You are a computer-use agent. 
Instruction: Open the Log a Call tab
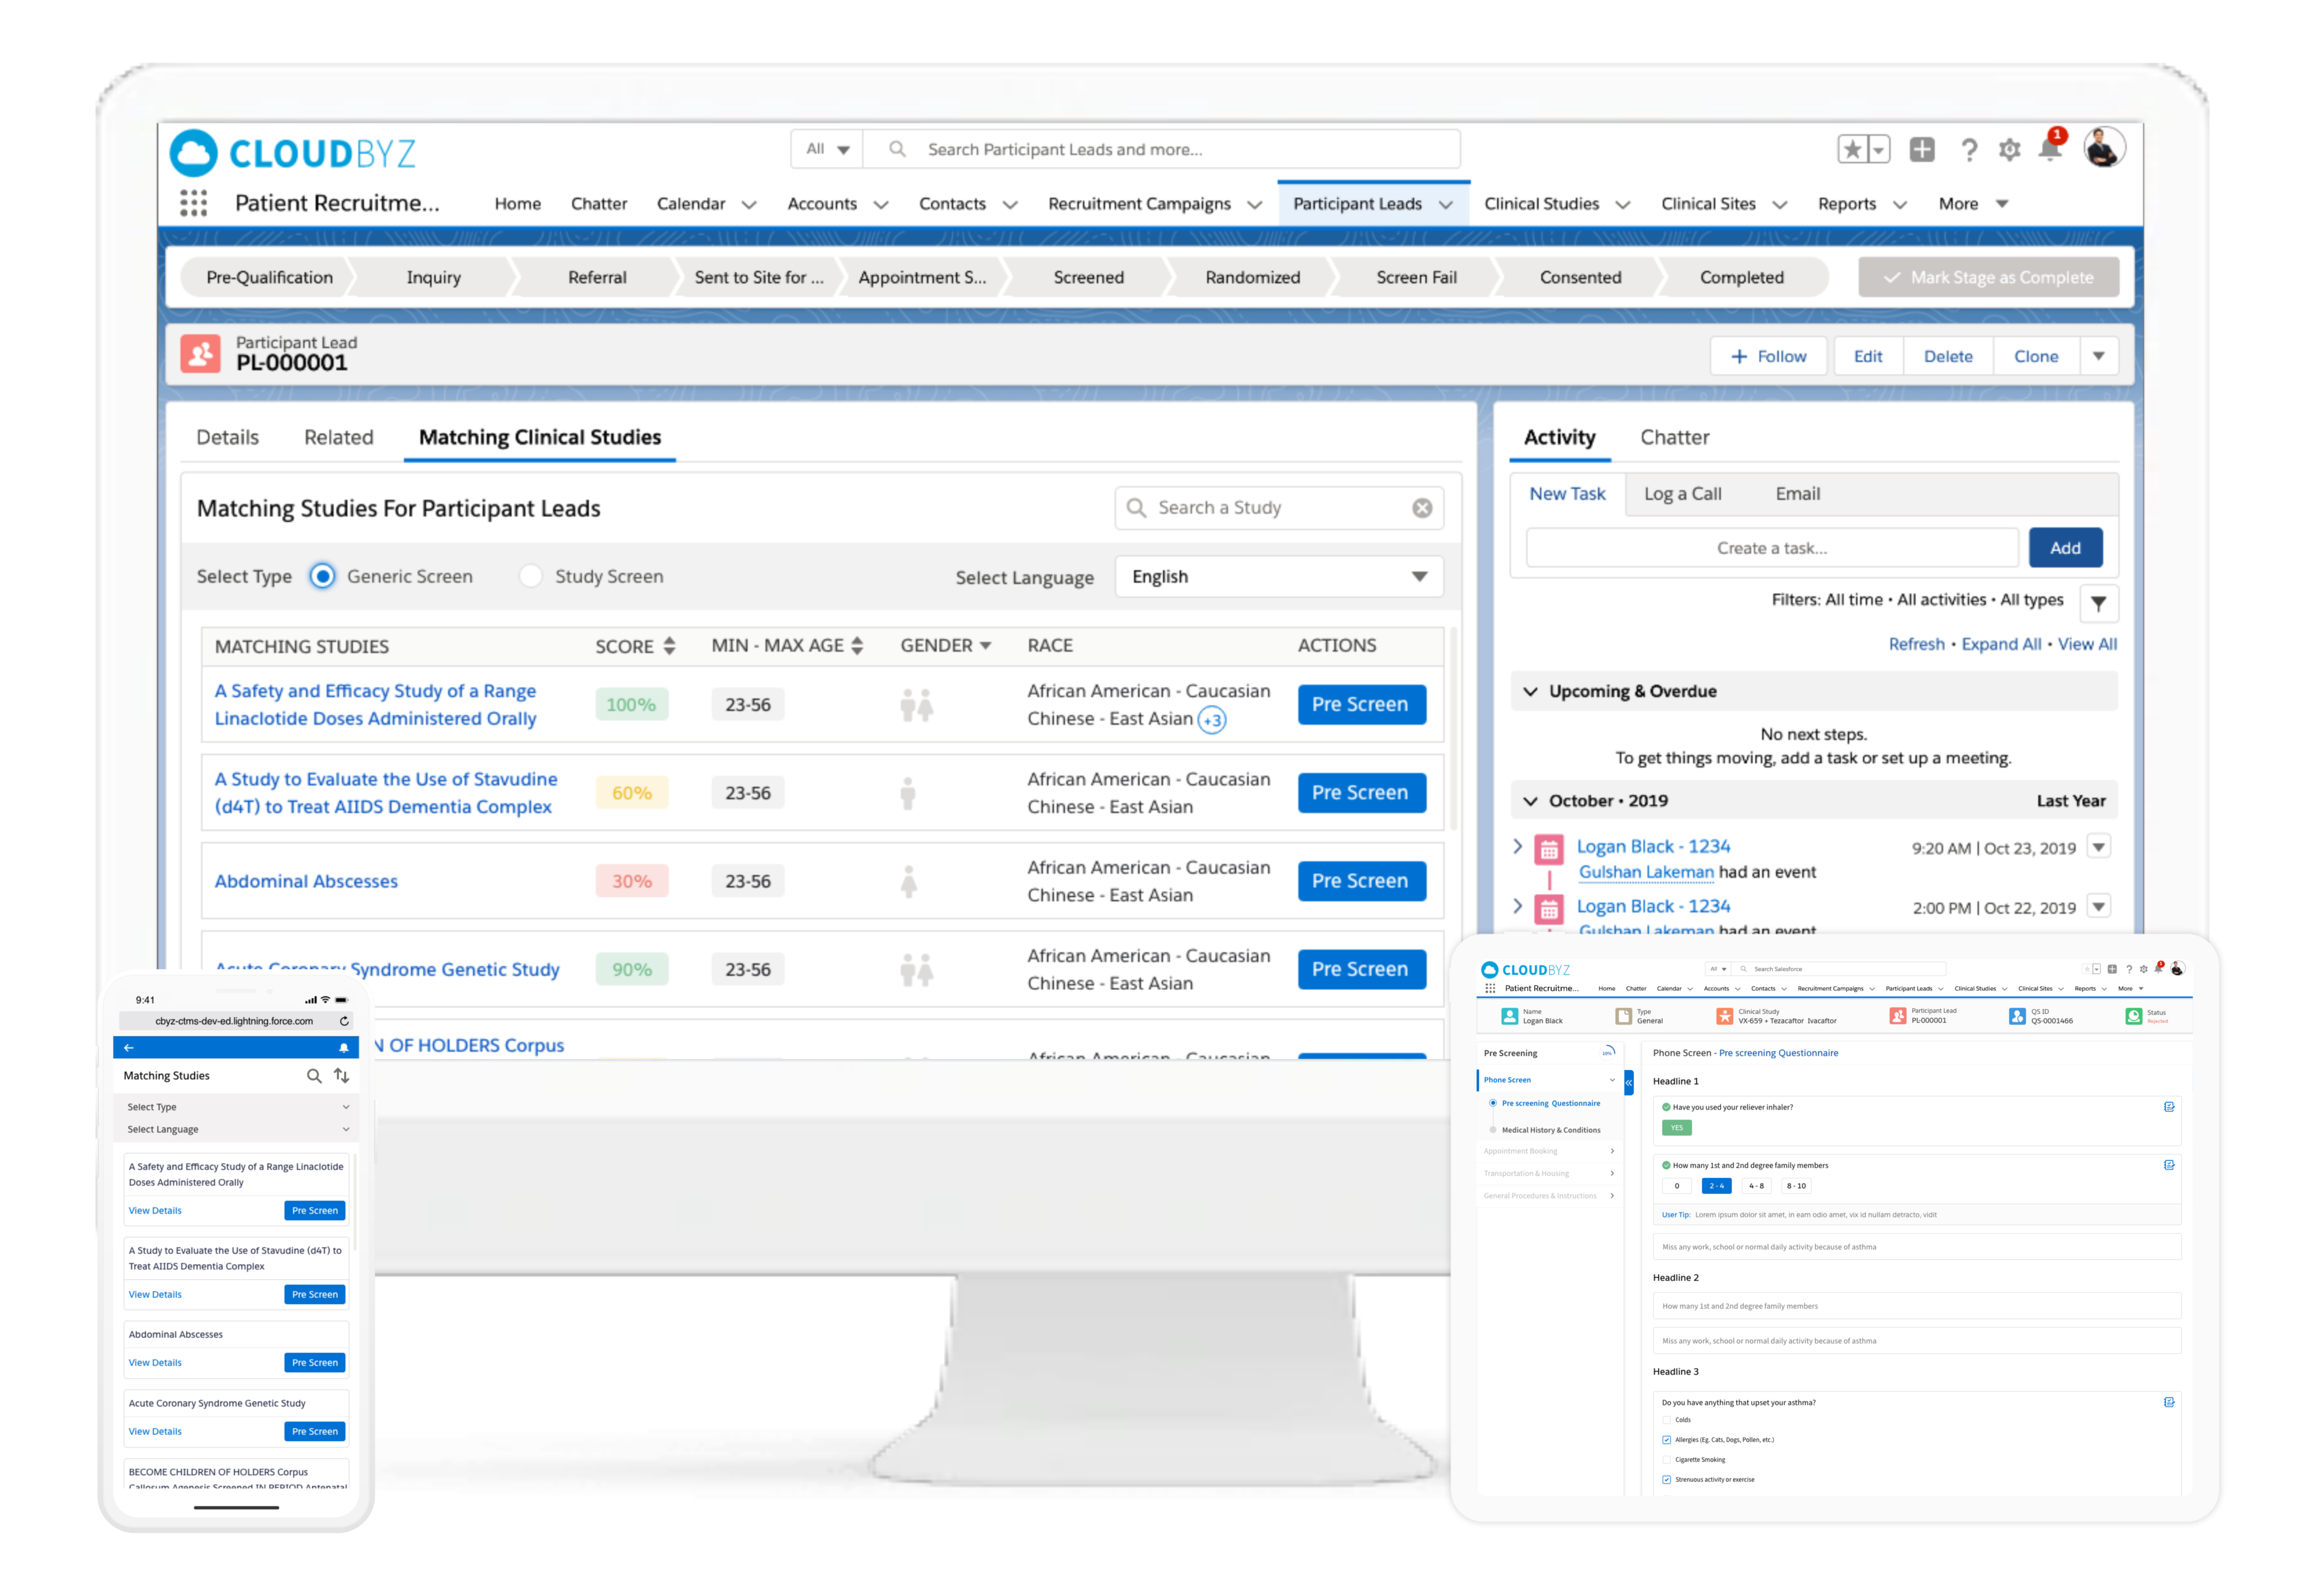(1682, 494)
